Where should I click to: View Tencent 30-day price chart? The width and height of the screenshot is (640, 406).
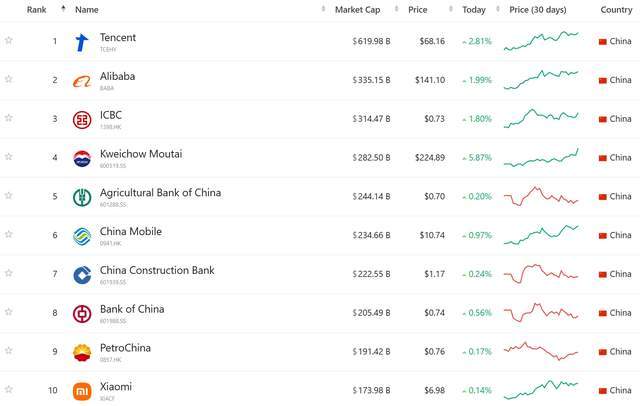click(541, 41)
